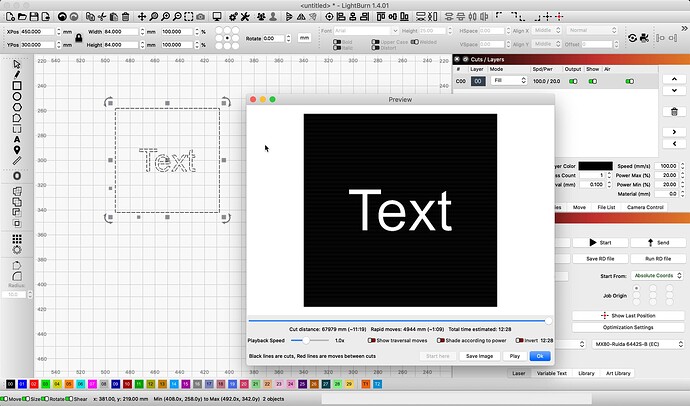Open the layer Mode dropdown showing Fill

coord(509,81)
